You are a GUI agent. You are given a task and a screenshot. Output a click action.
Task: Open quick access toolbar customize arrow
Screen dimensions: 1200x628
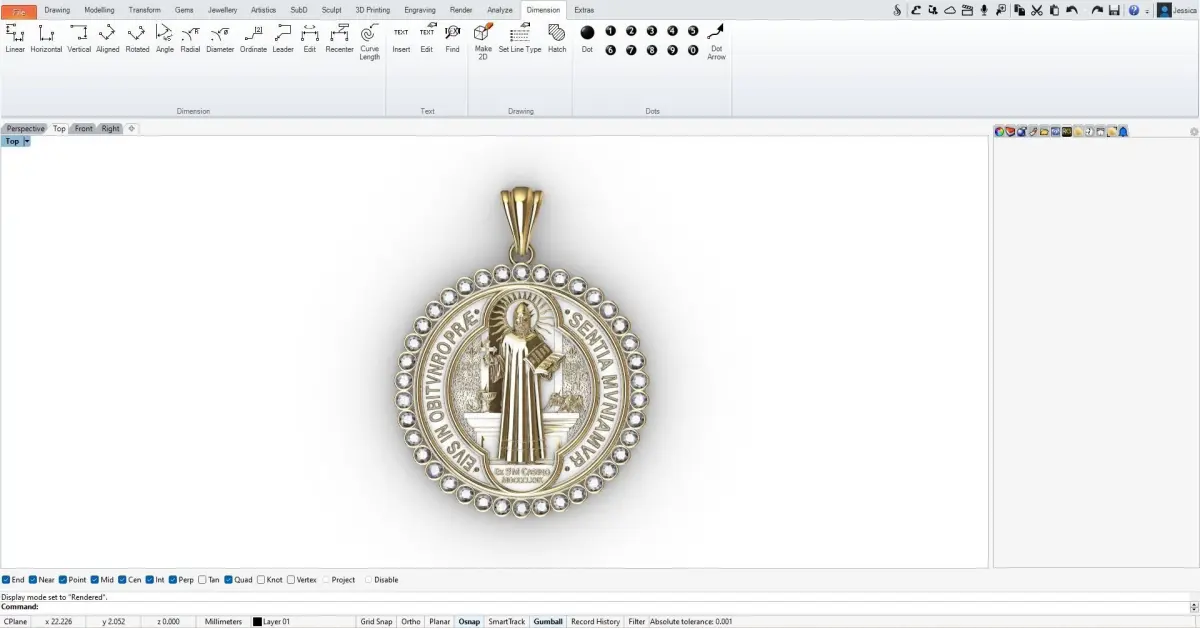click(x=1147, y=11)
